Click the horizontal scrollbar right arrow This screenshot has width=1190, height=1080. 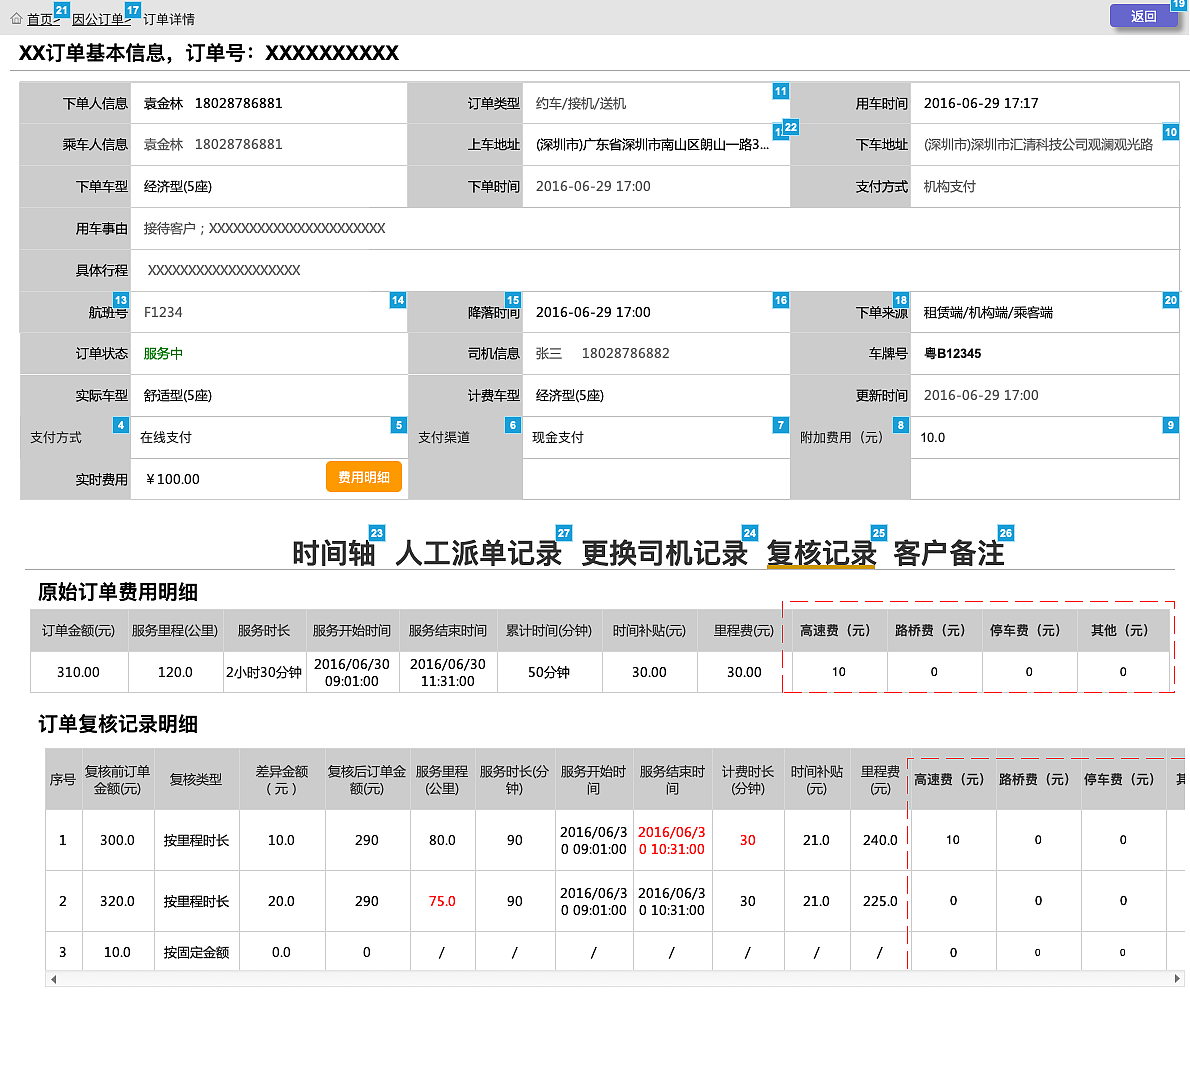[1177, 979]
